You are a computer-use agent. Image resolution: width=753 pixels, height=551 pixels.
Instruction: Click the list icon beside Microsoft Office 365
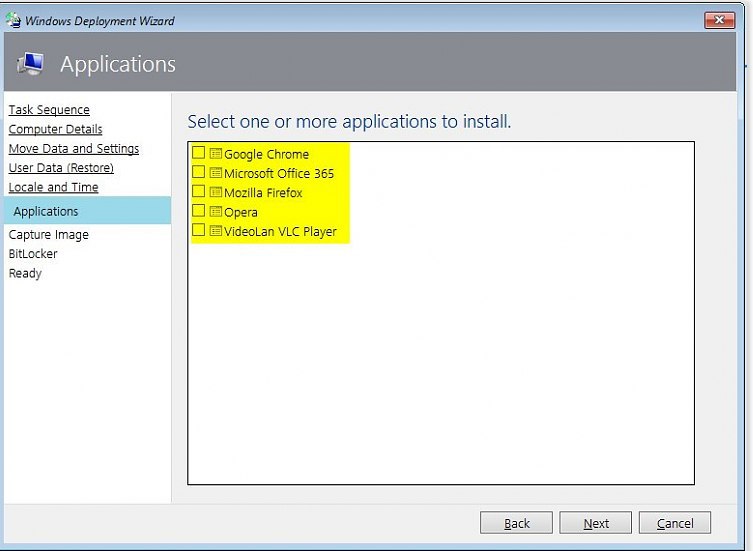(216, 173)
